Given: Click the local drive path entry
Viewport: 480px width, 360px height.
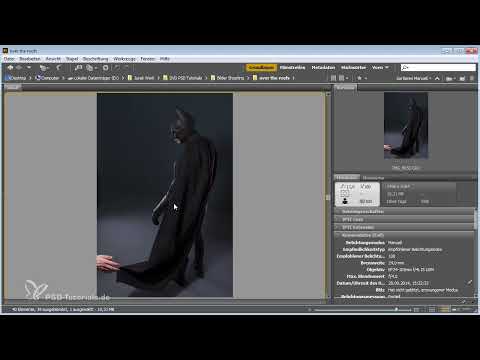Looking at the screenshot, I should 93,78.
